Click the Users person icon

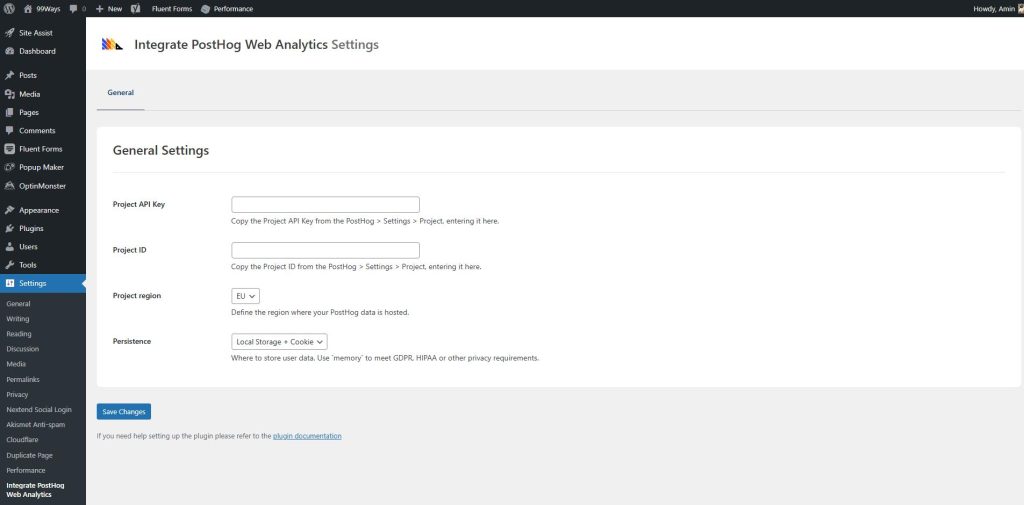click(9, 247)
